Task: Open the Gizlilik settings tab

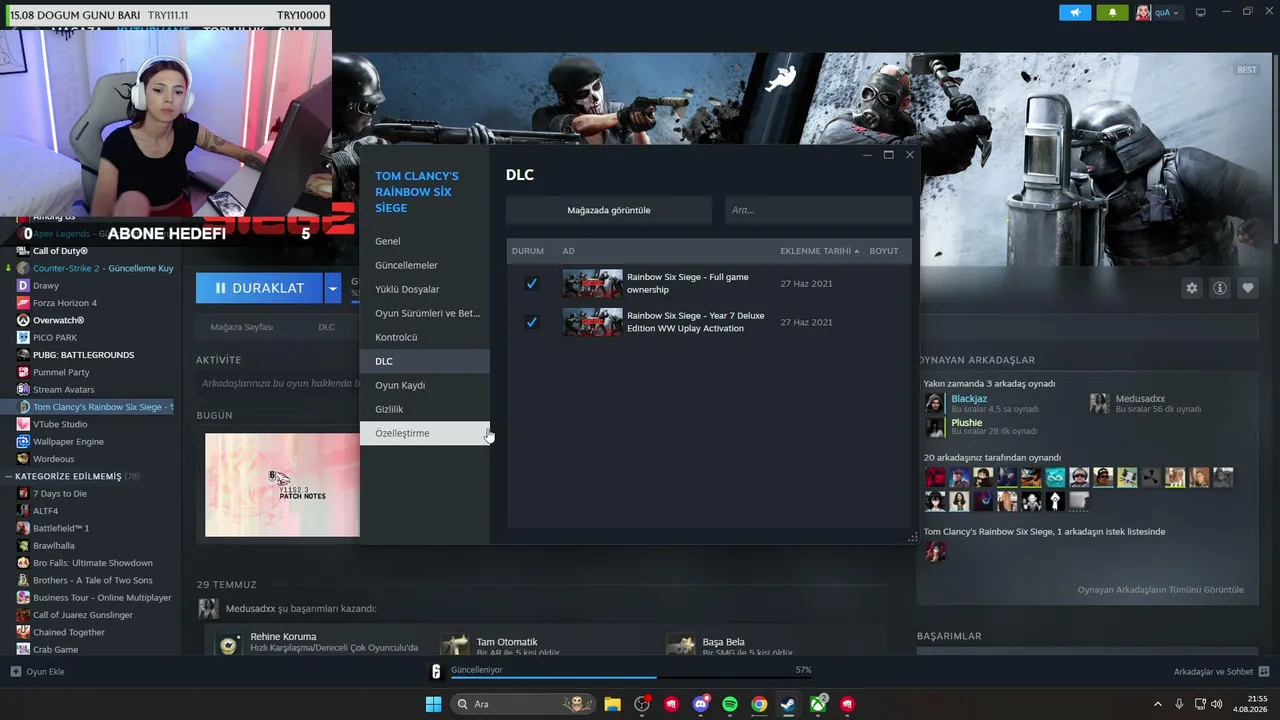Action: click(x=425, y=409)
